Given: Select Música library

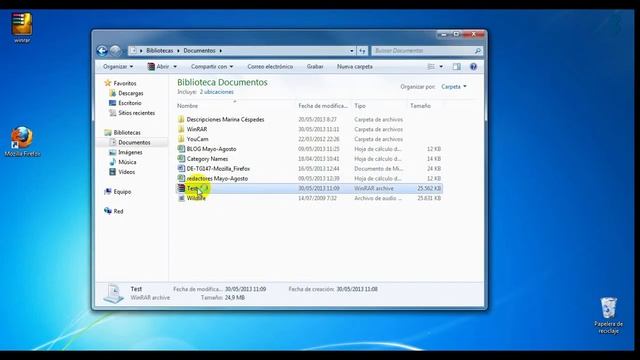Looking at the screenshot, I should tap(127, 162).
